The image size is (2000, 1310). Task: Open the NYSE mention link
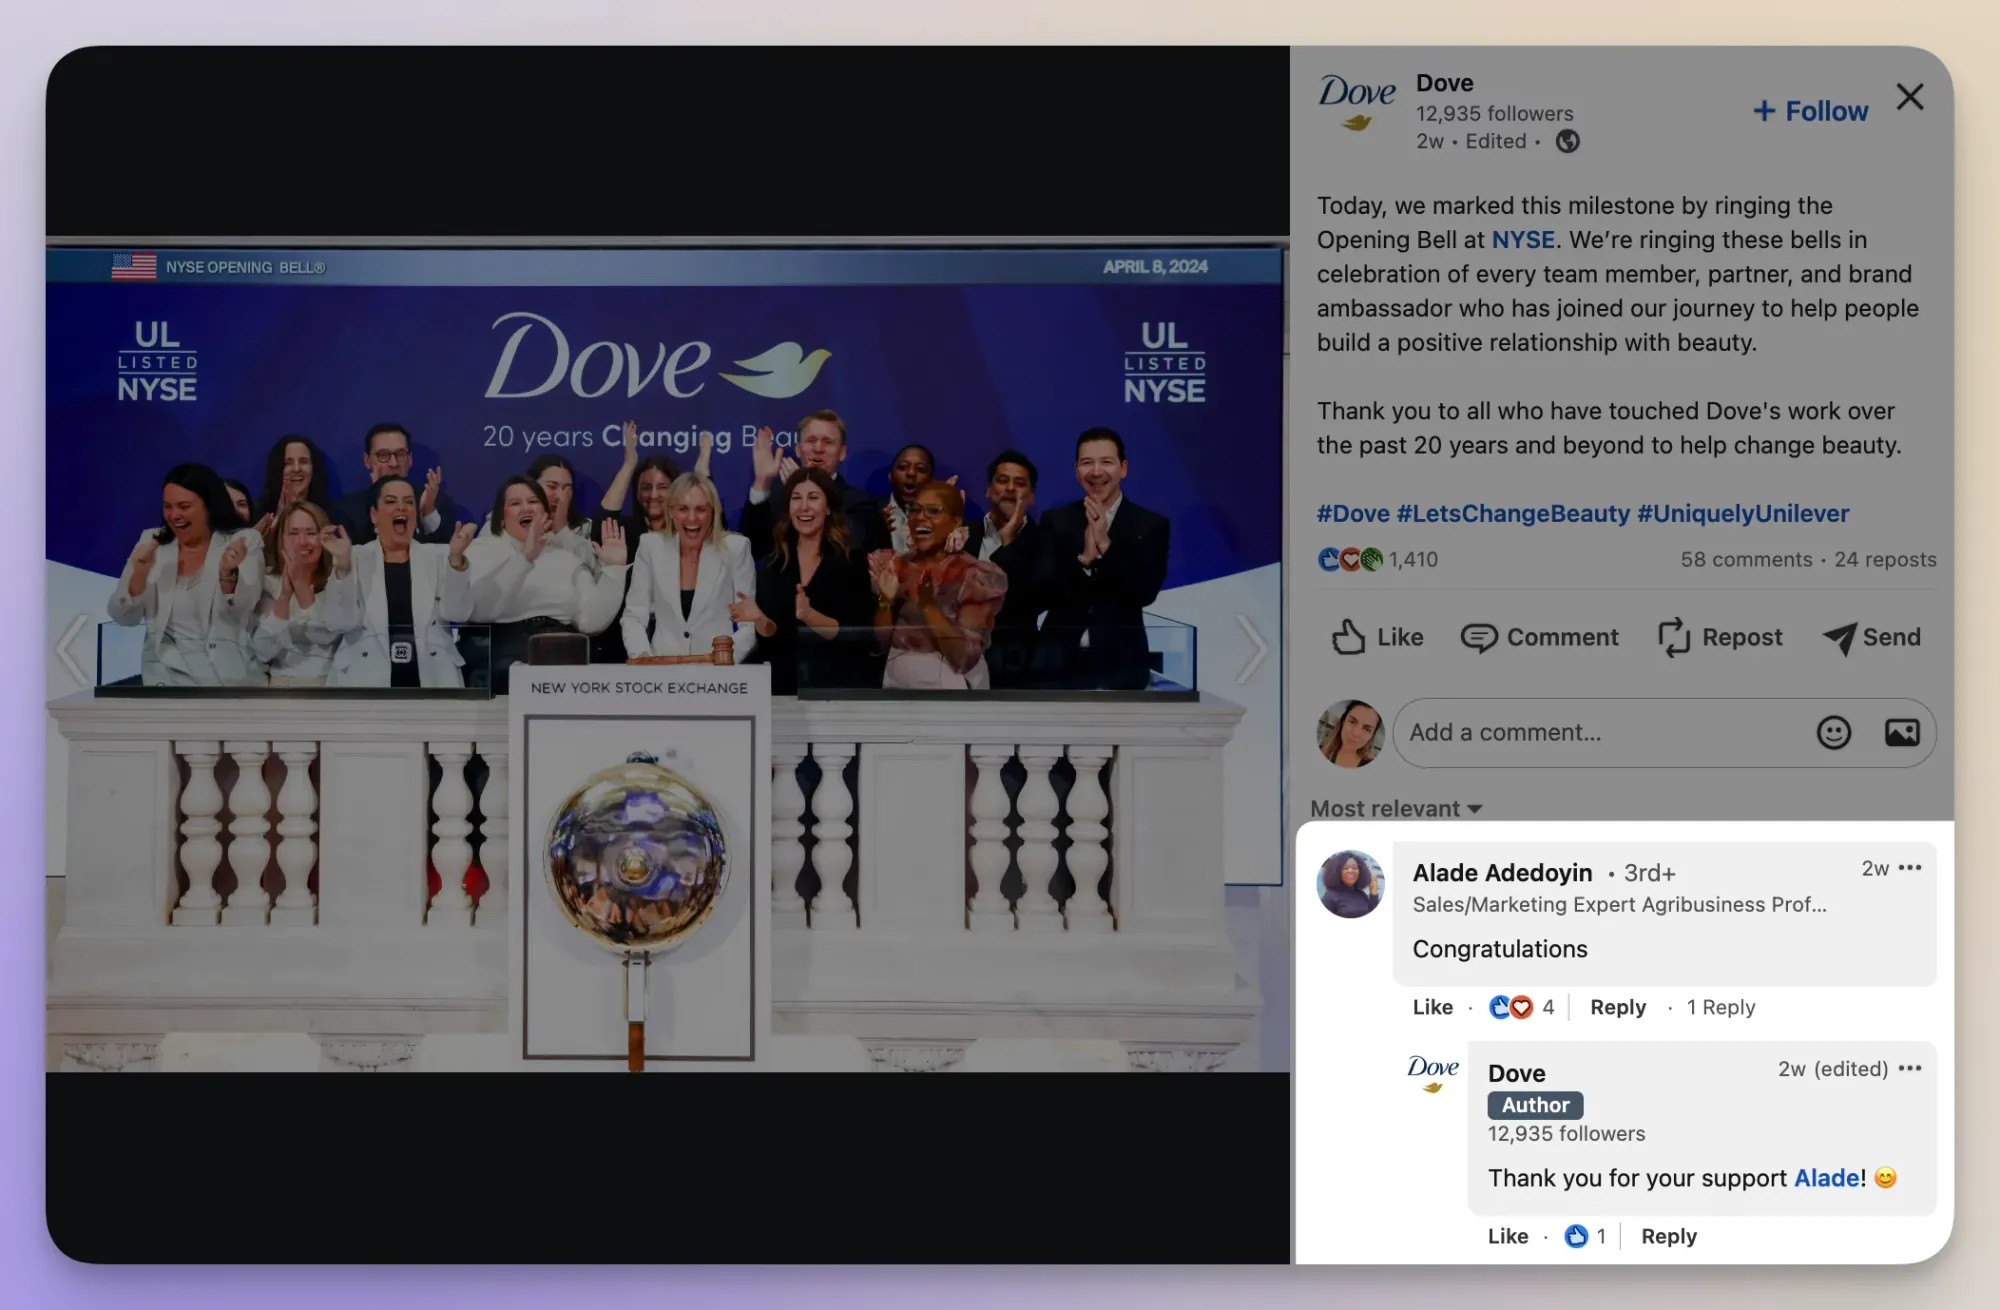pos(1522,240)
